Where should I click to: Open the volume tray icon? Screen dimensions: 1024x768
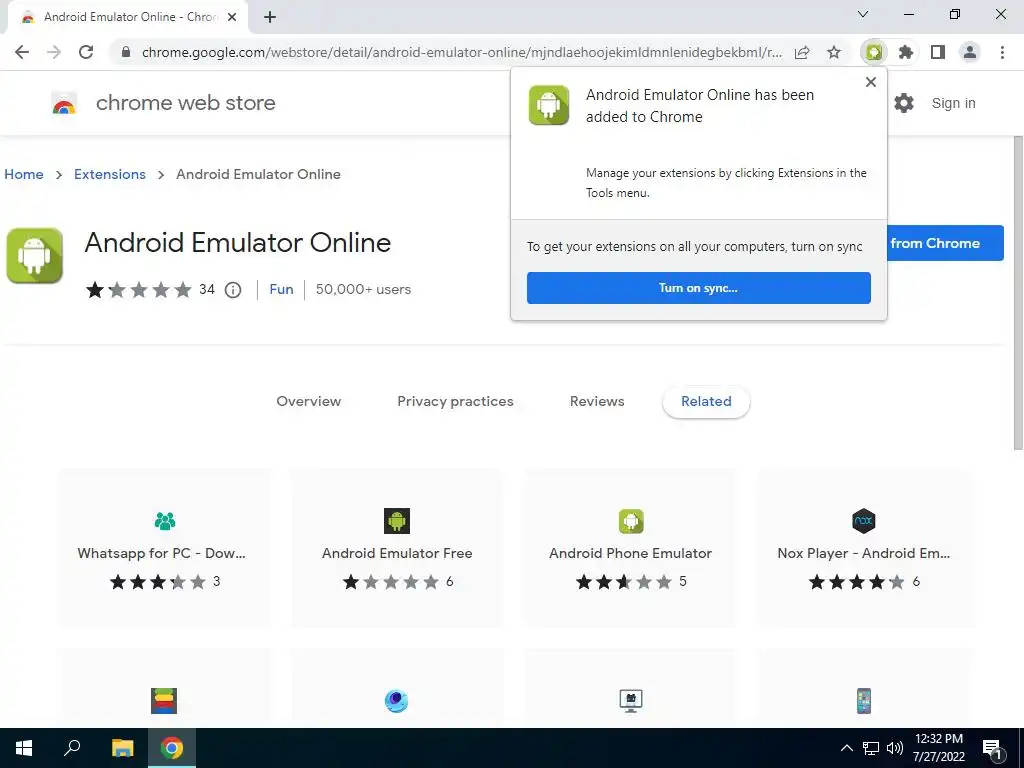[895, 748]
